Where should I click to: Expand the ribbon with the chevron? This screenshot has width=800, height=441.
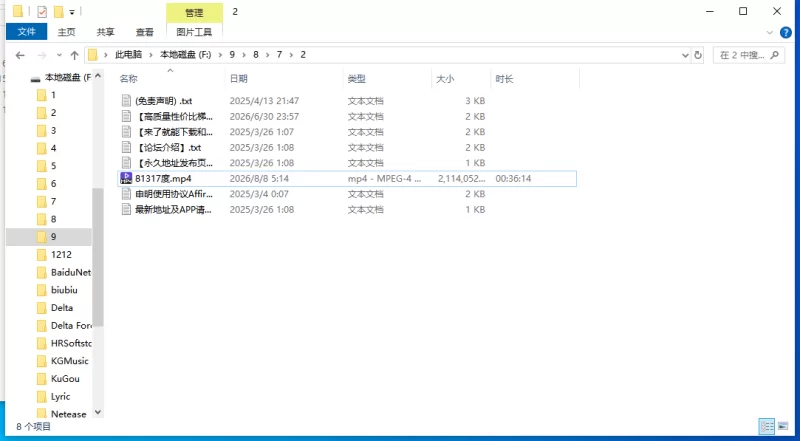[770, 32]
